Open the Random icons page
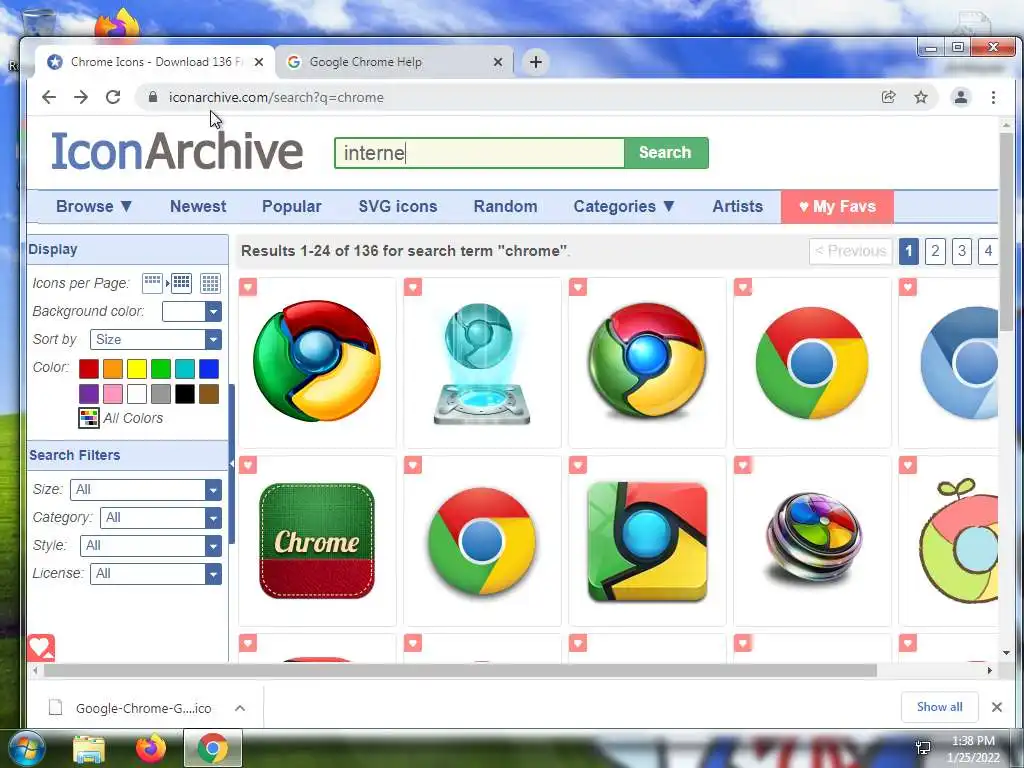 505,206
